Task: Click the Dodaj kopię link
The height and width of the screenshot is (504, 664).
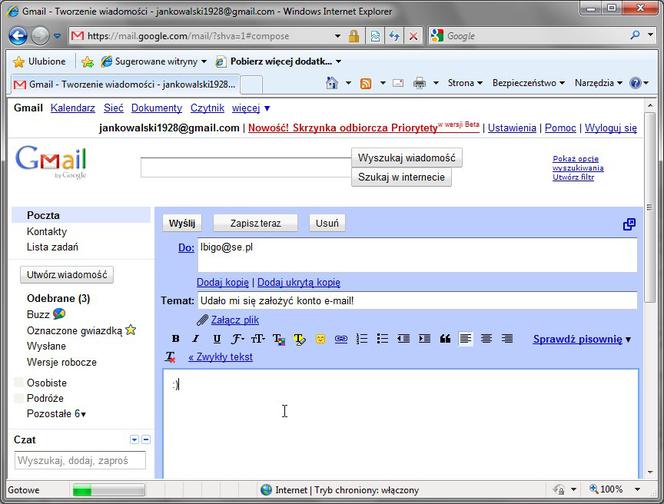Action: click(x=223, y=282)
